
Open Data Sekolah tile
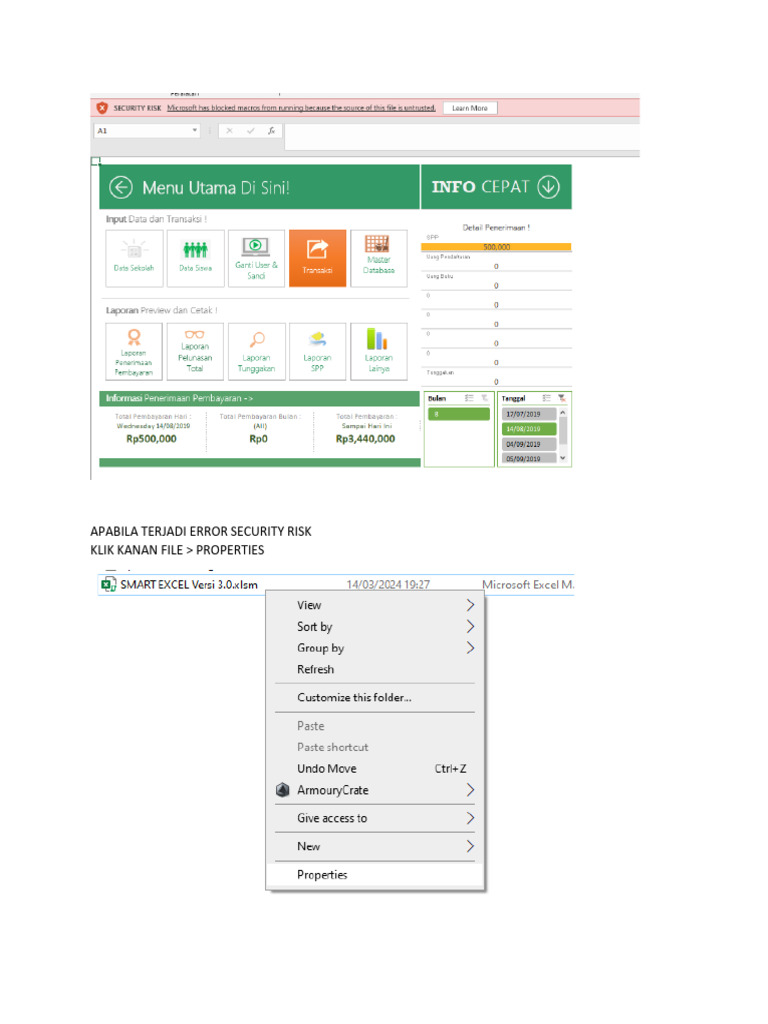[134, 259]
